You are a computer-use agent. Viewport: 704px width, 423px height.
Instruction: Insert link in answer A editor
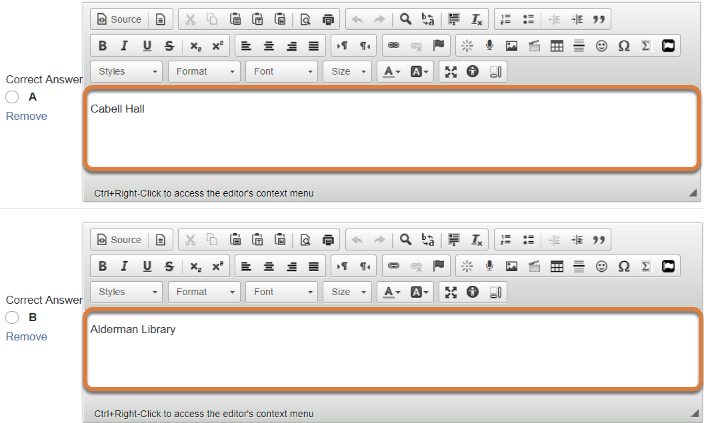pos(394,46)
